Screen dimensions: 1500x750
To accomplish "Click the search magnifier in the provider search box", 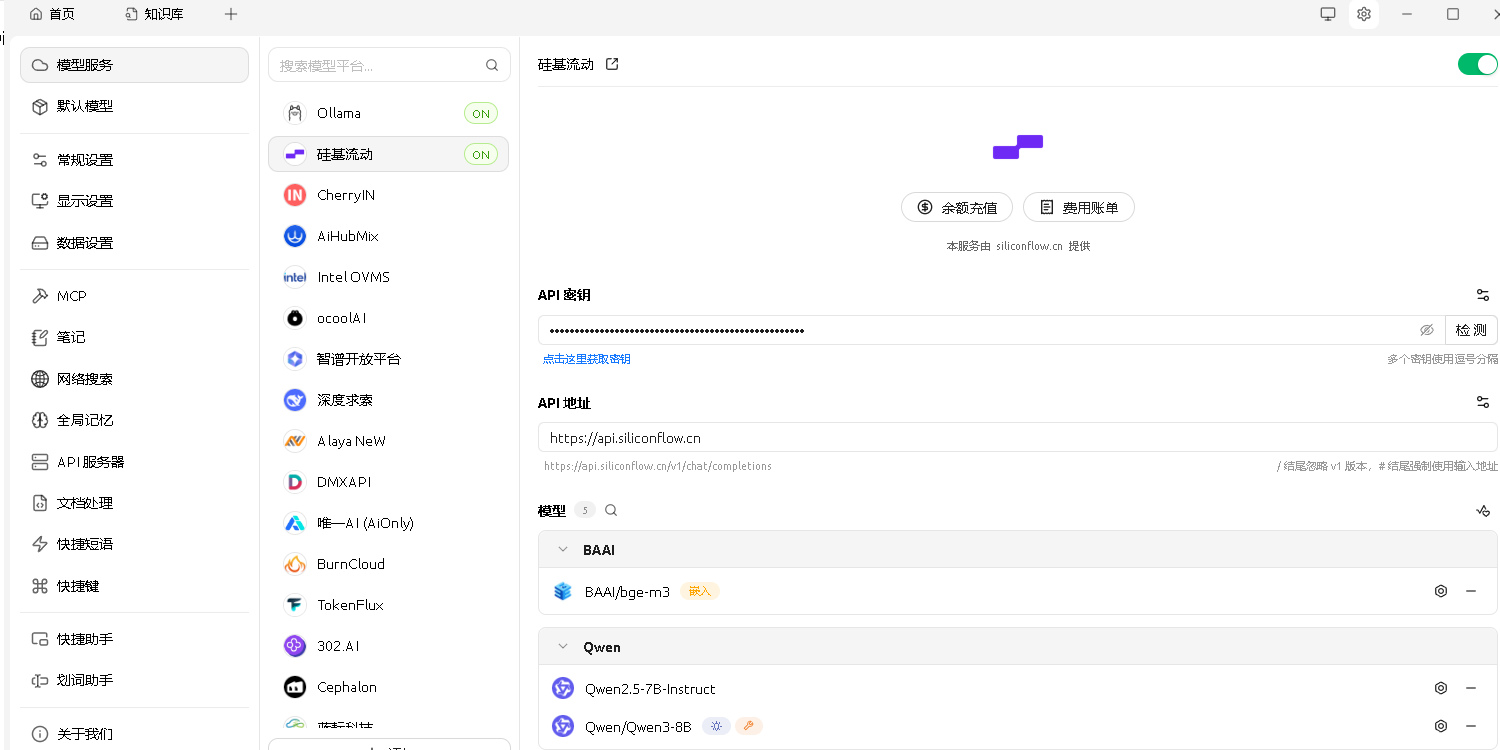I will pos(492,65).
